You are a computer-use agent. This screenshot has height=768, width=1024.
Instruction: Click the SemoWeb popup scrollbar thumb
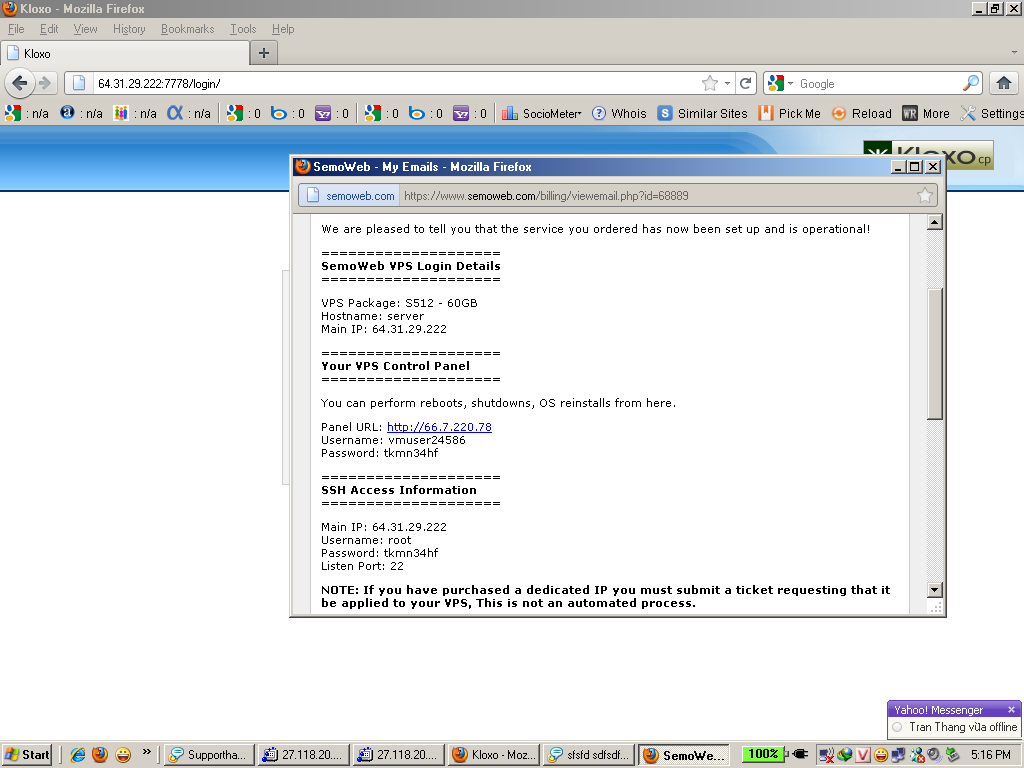pyautogui.click(x=935, y=354)
